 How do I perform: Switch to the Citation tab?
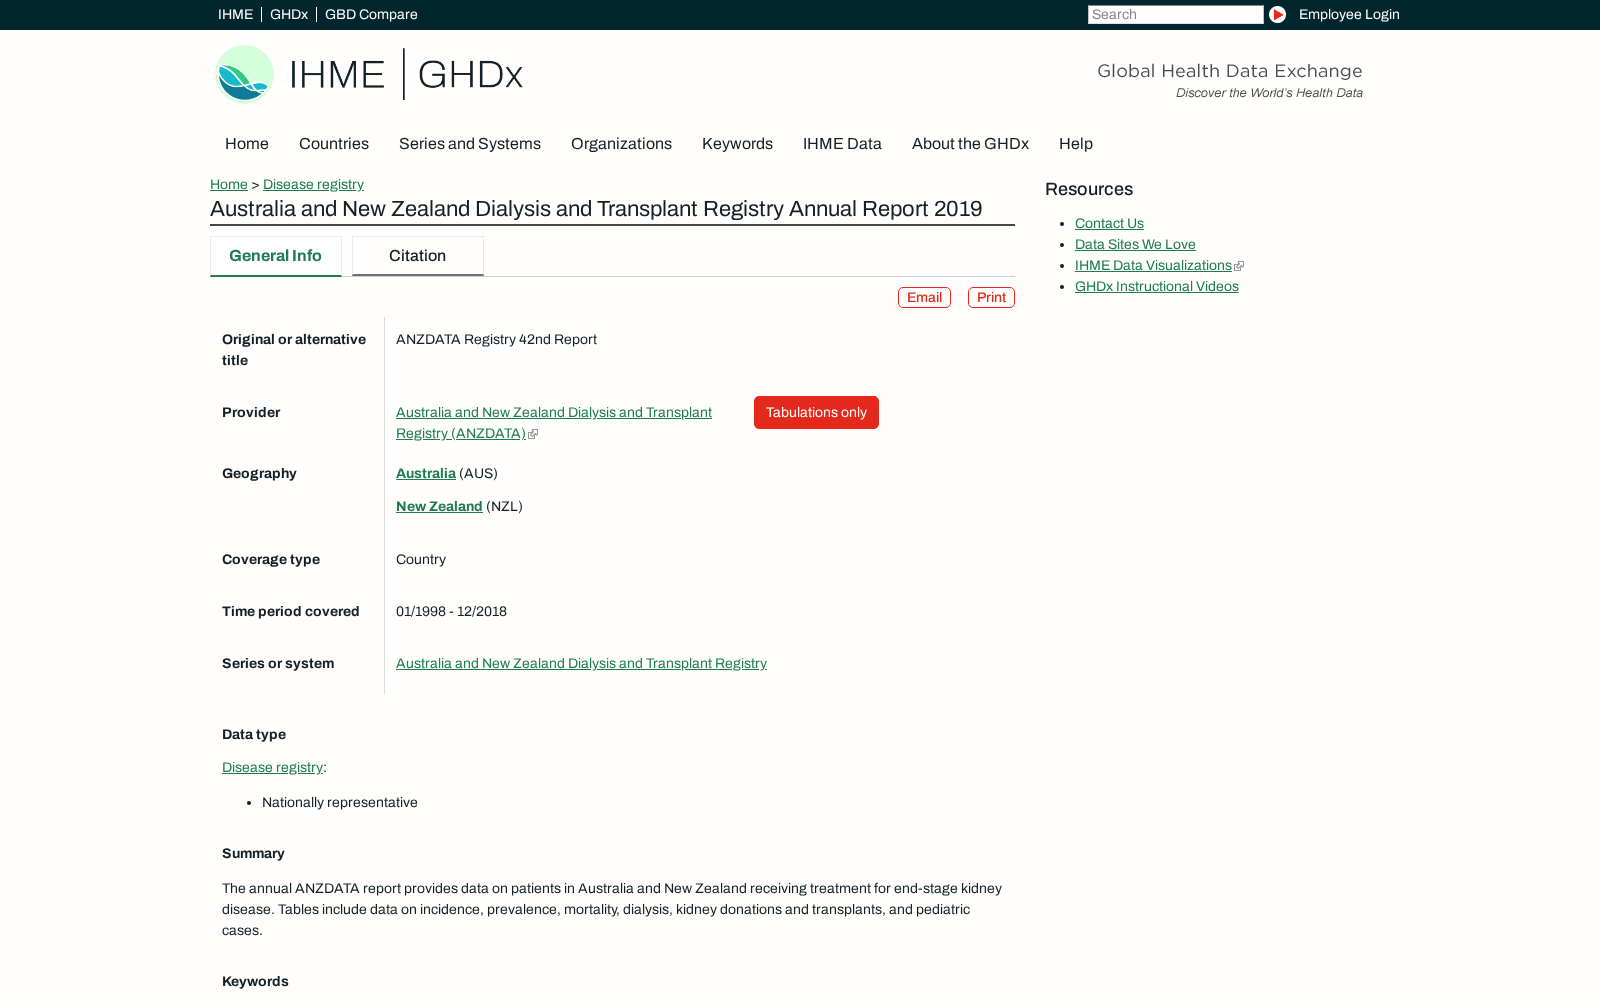tap(417, 256)
